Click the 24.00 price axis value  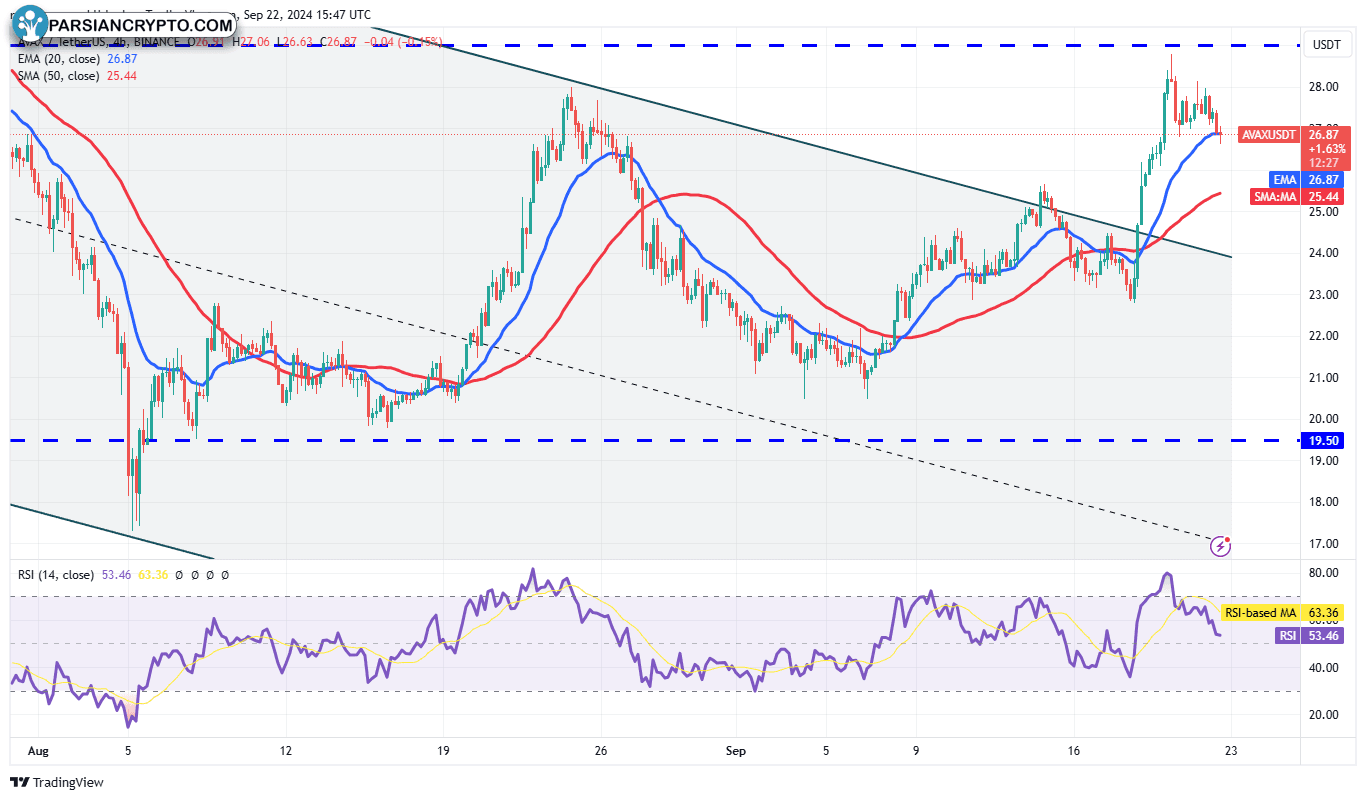tap(1324, 253)
